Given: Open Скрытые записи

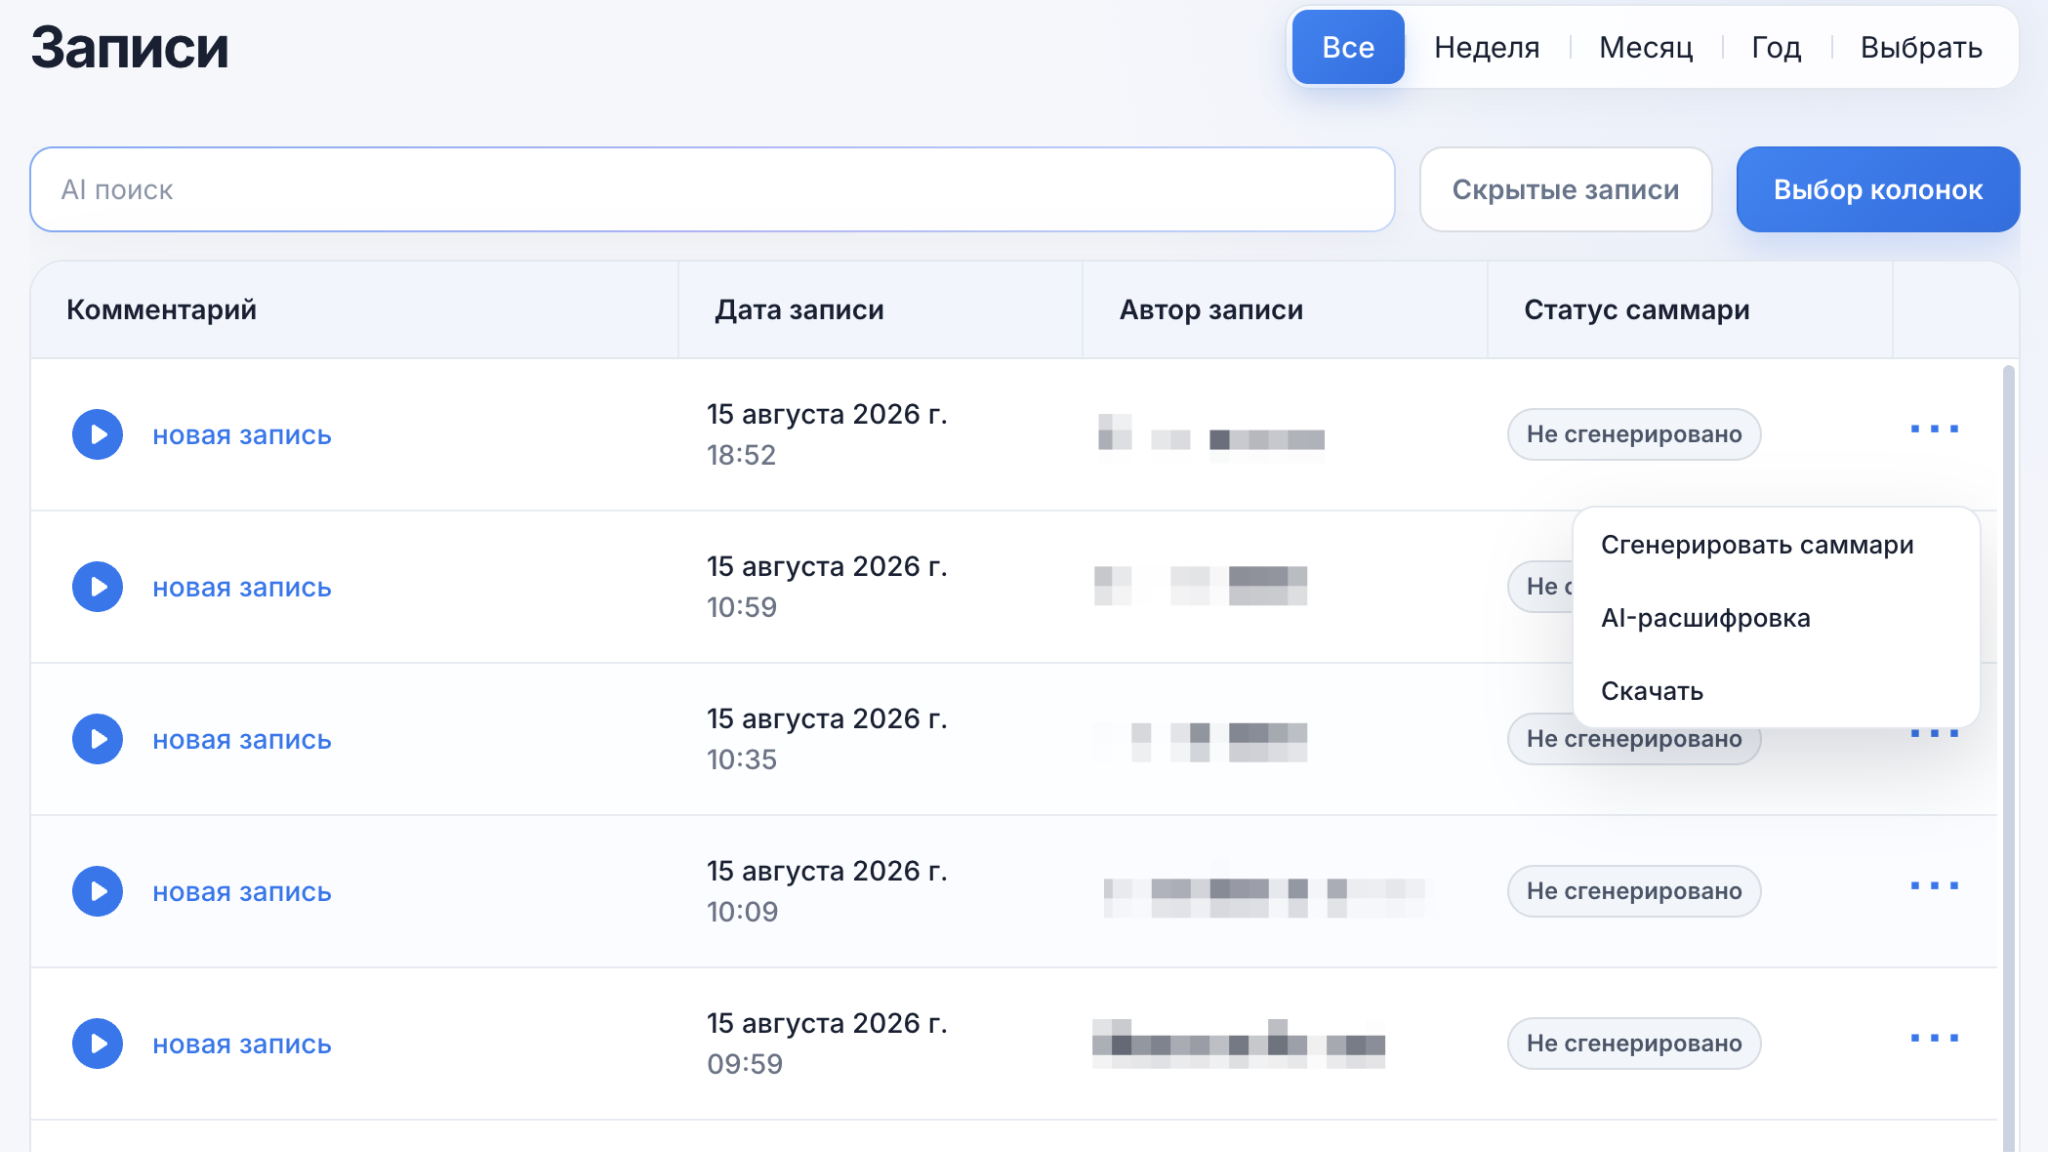Looking at the screenshot, I should click(1565, 190).
